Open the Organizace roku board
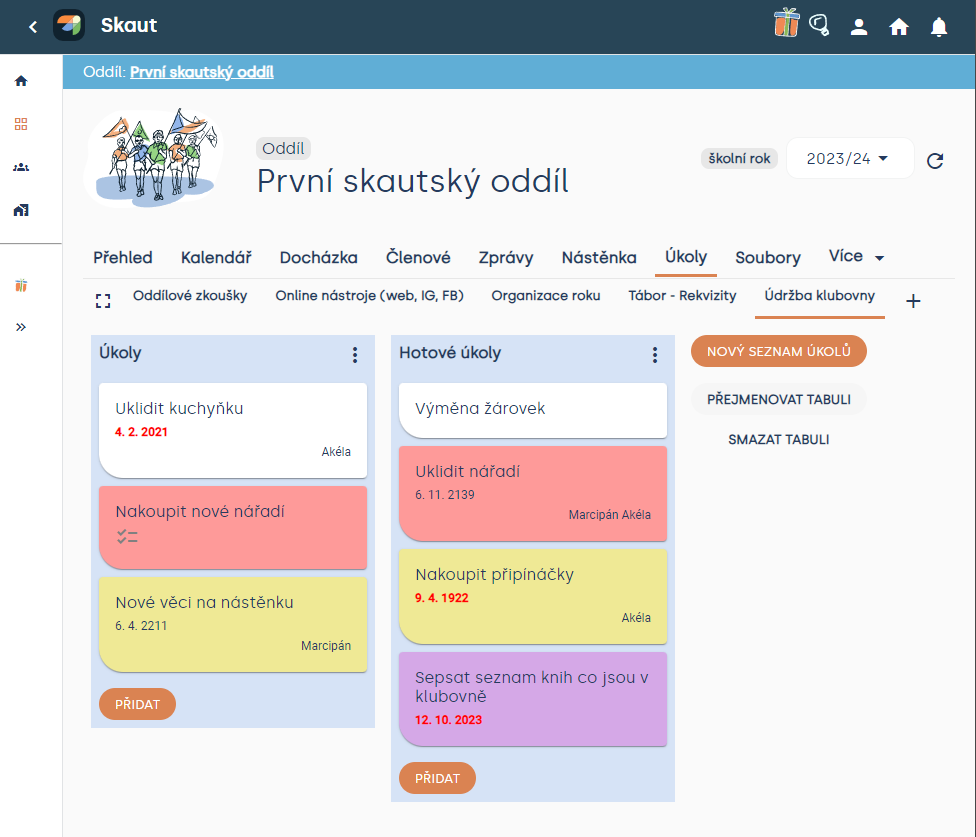Screen dimensions: 976x837 click(546, 296)
